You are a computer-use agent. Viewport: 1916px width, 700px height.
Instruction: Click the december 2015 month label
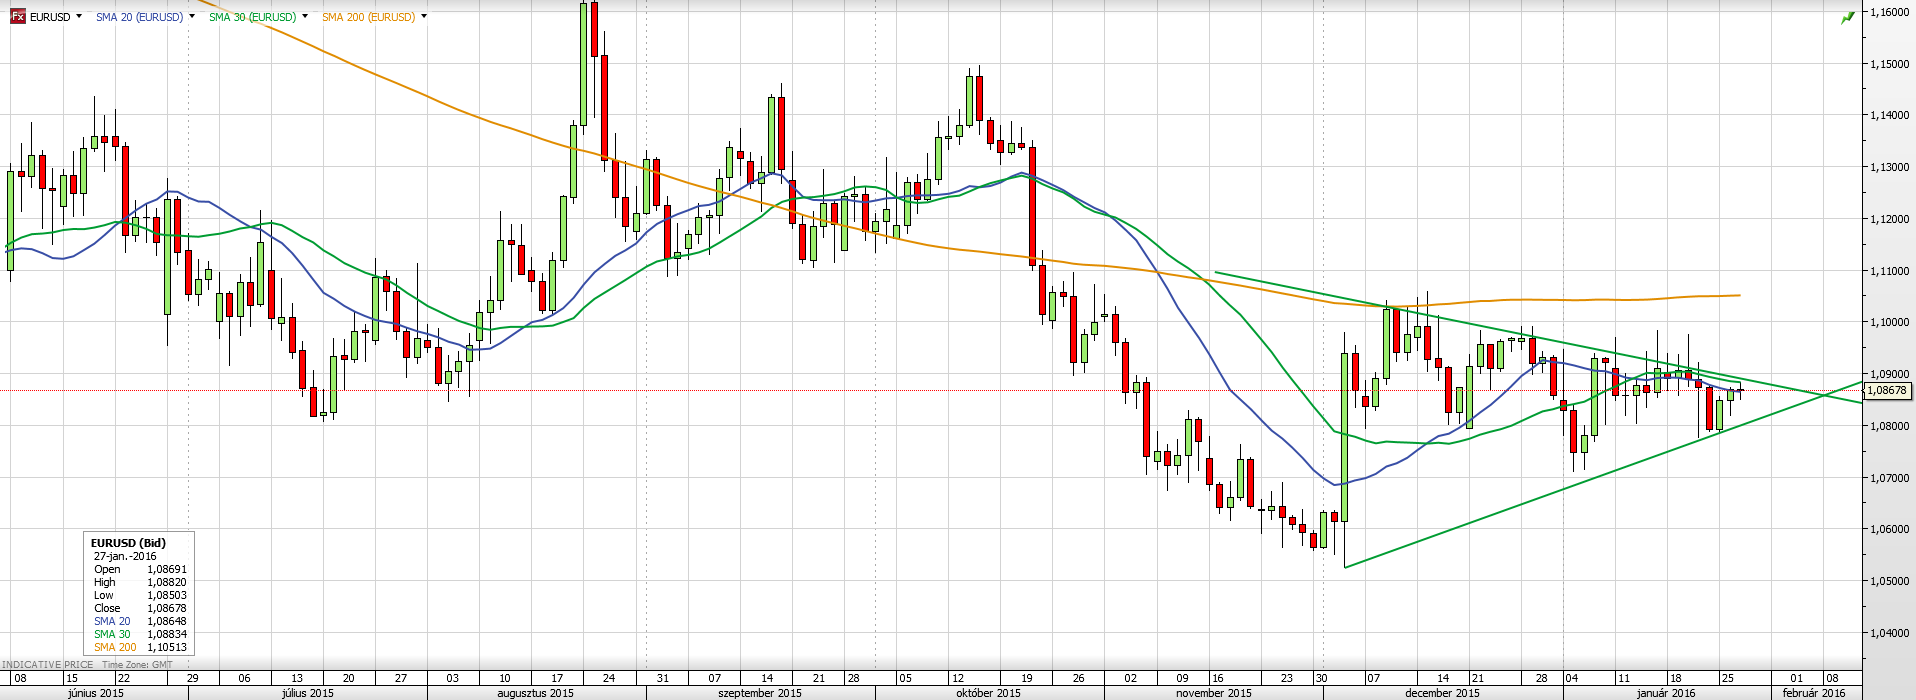click(x=1442, y=693)
